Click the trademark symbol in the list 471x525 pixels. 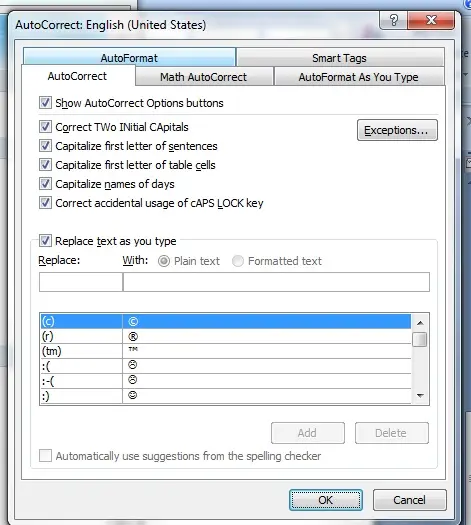click(133, 349)
